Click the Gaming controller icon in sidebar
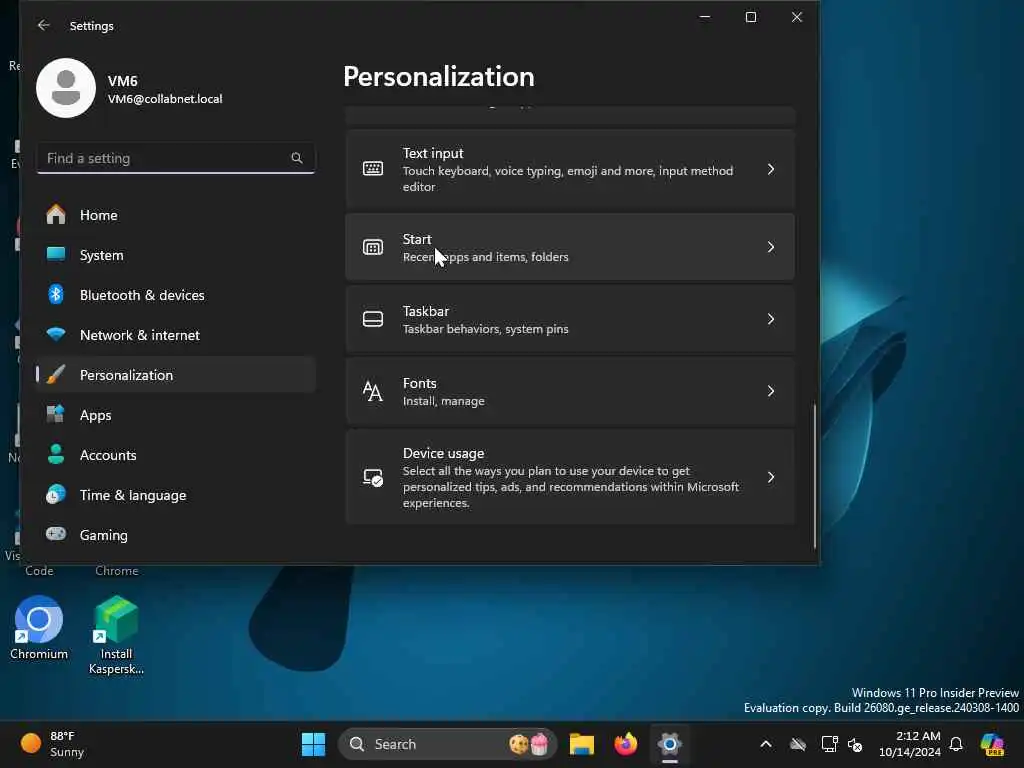Screen dimensions: 1024x768 tap(56, 534)
